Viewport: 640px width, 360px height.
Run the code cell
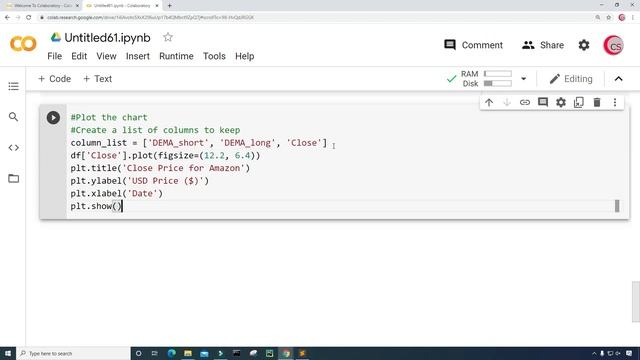click(x=53, y=118)
